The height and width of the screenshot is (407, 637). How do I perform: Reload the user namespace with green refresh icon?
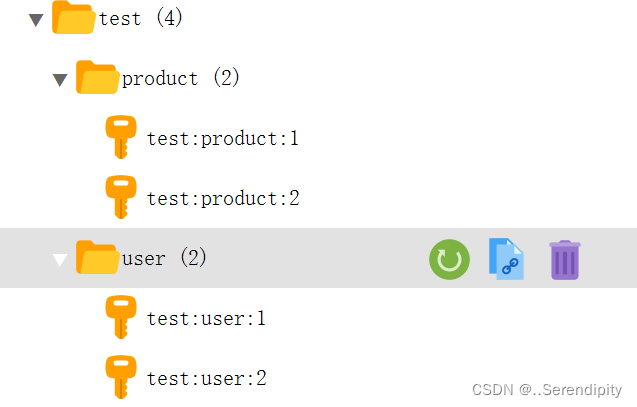[449, 259]
